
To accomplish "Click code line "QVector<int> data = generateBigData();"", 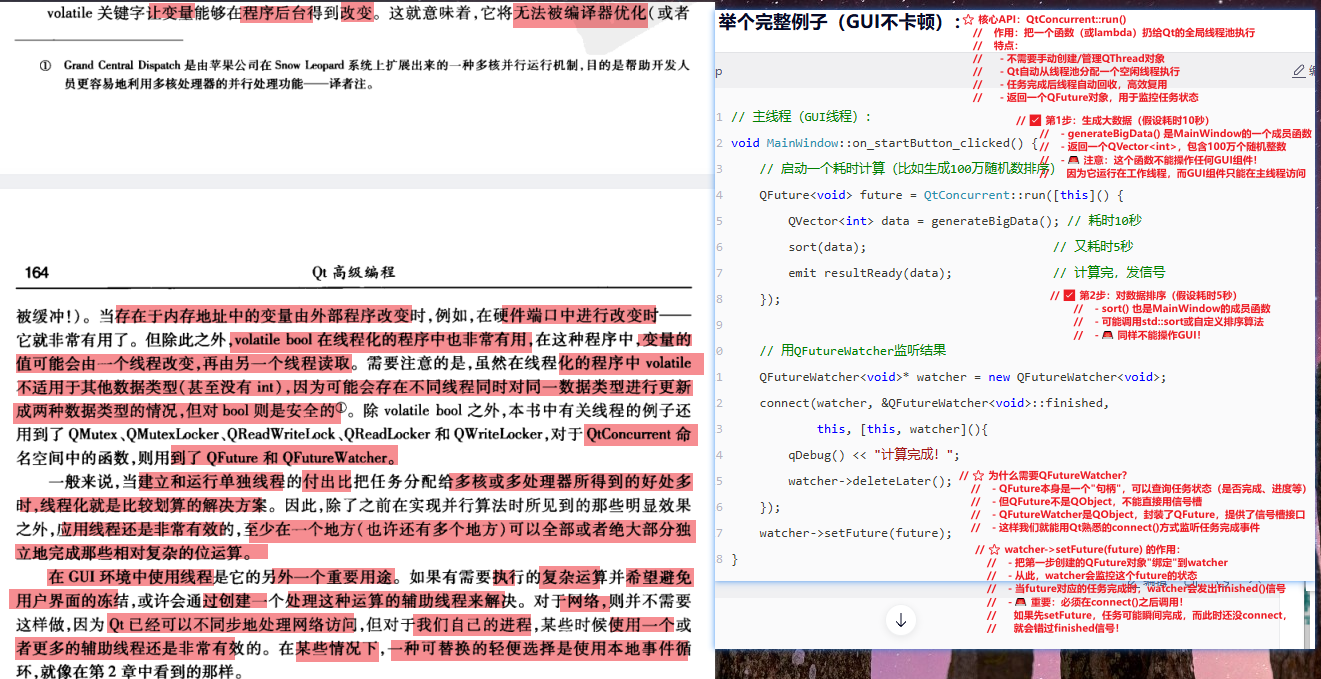I will (923, 221).
